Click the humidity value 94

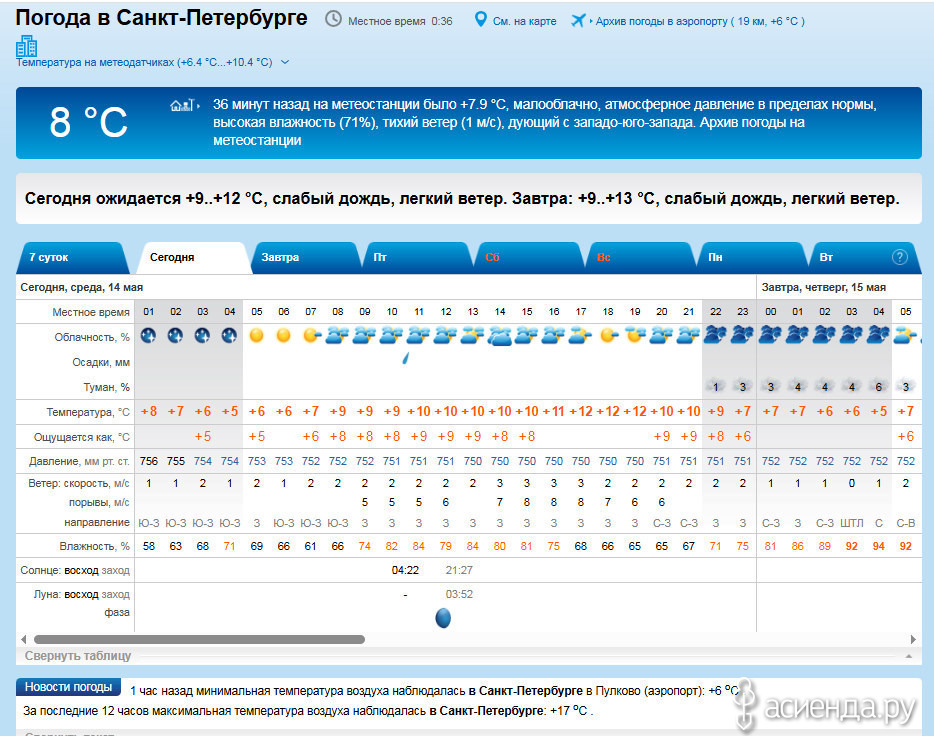[879, 546]
